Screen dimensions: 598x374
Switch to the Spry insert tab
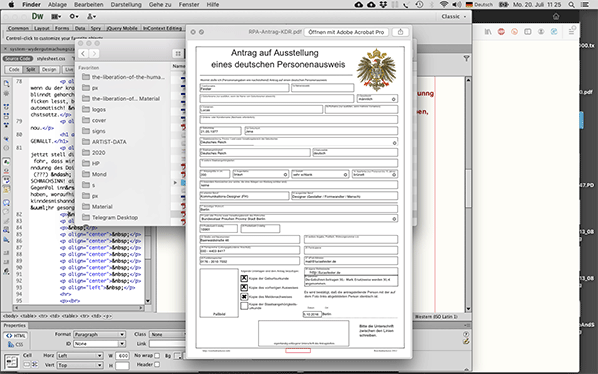pyautogui.click(x=96, y=28)
